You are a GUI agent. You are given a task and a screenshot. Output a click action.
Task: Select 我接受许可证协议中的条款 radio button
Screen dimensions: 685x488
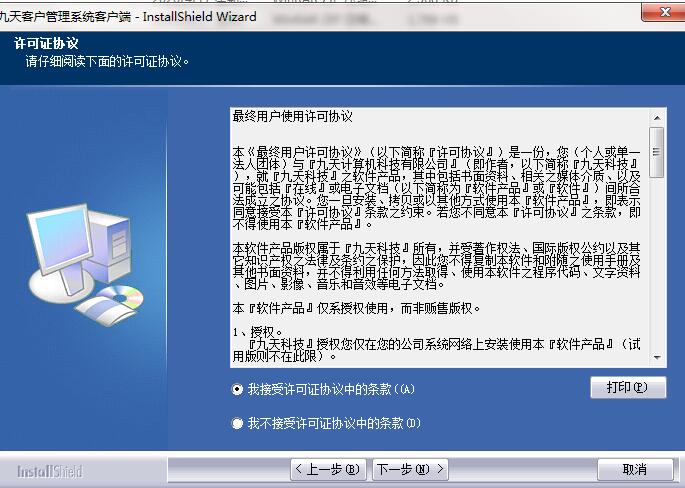coord(237,389)
